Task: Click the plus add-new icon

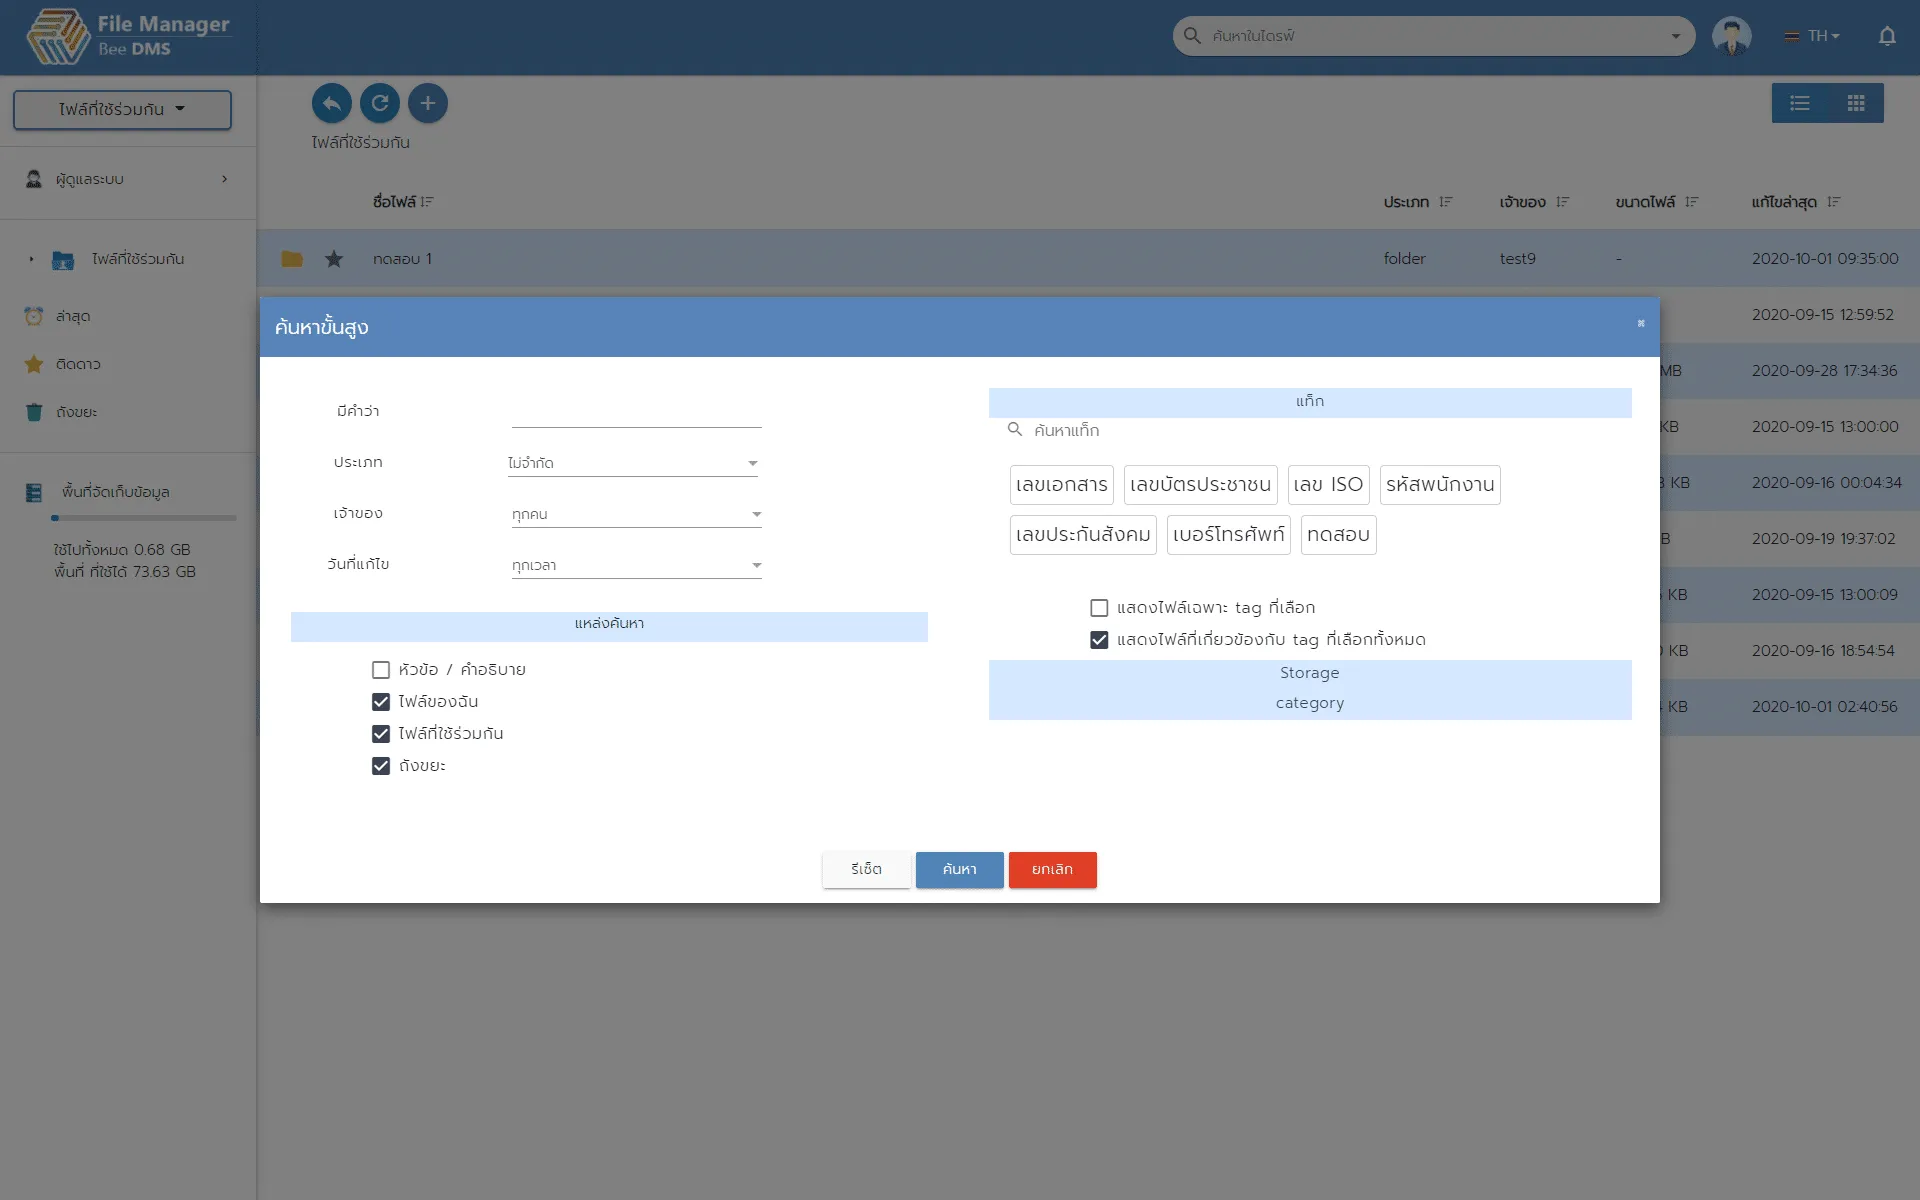Action: coord(428,103)
